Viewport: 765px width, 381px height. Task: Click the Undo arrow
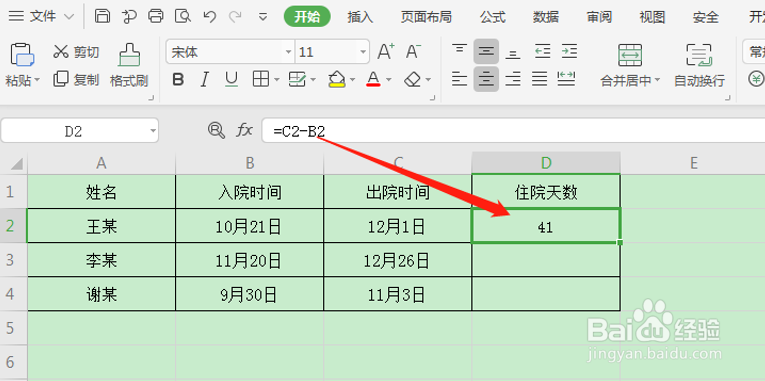pos(210,17)
